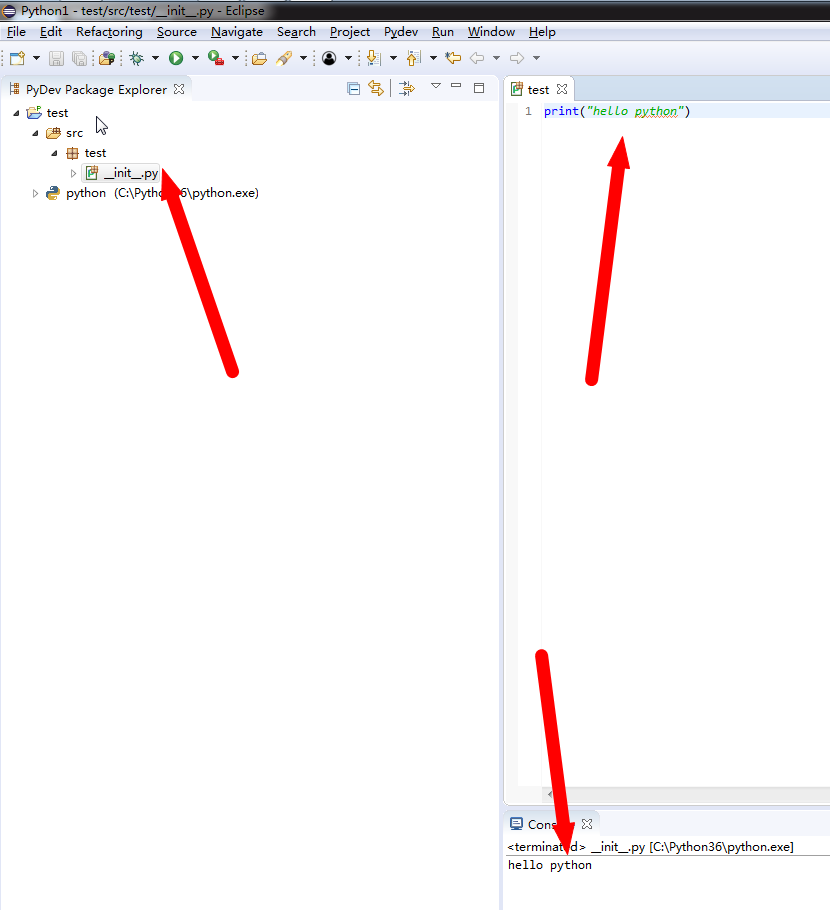This screenshot has height=910, width=830.
Task: Expand the python interpreter node
Action: click(35, 193)
